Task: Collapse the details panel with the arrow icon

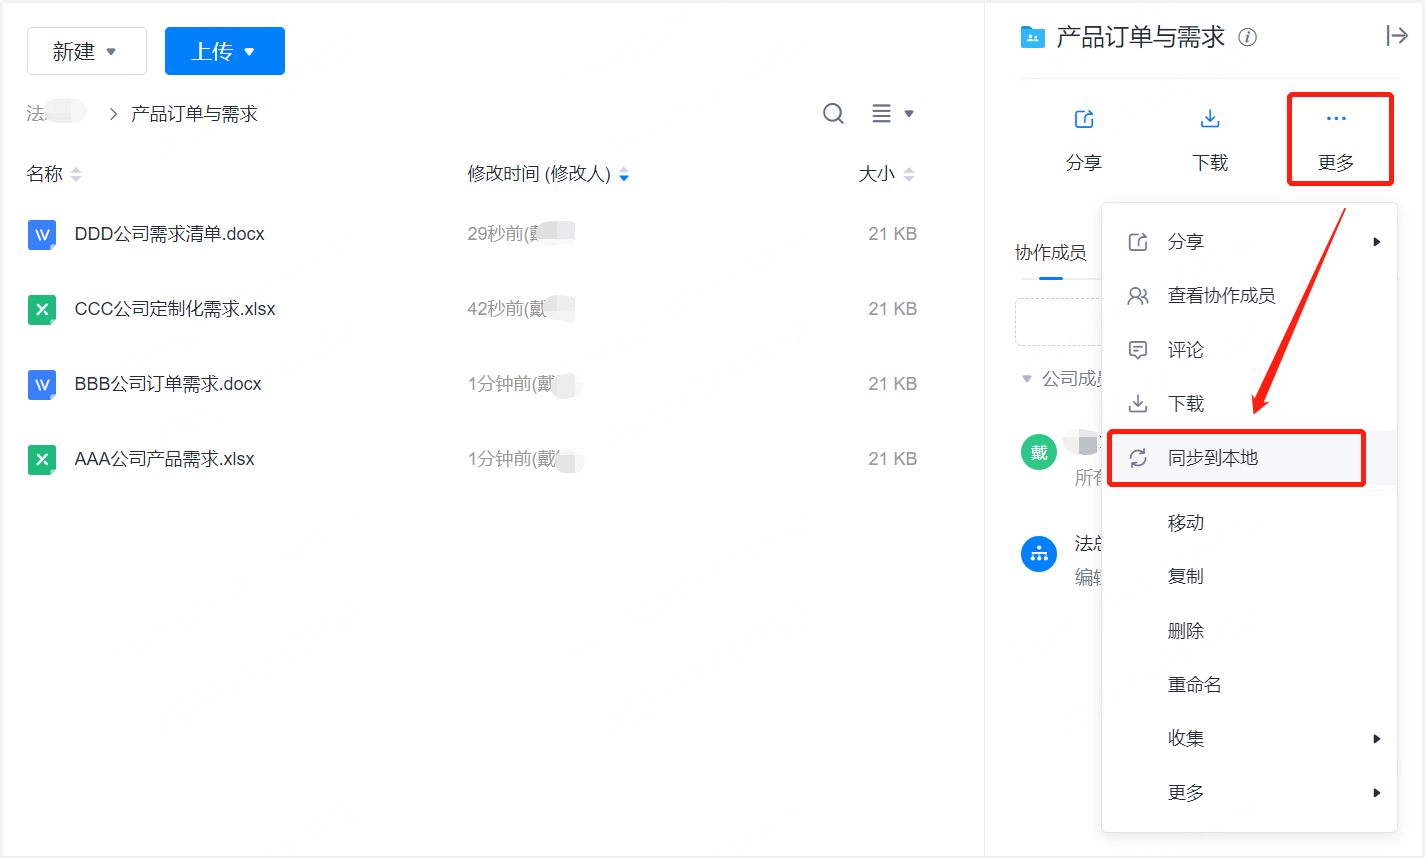Action: click(x=1396, y=36)
